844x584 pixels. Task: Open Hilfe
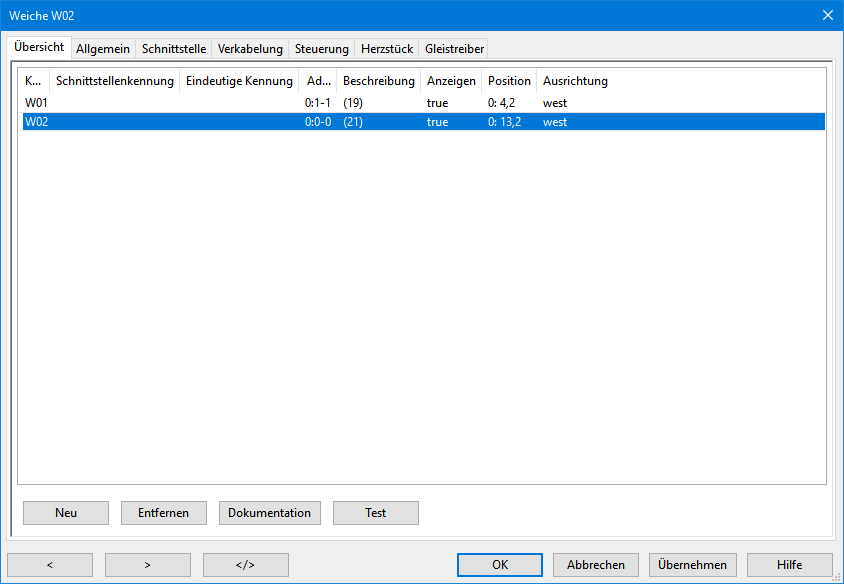789,565
